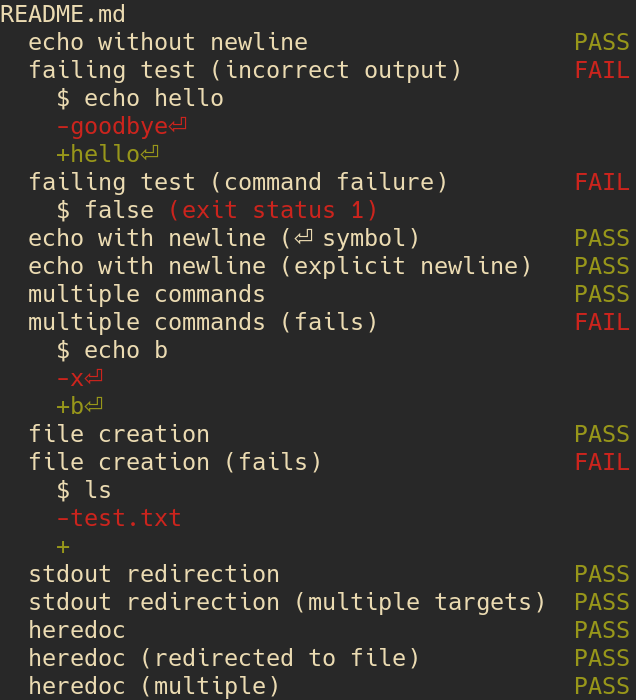Select "failing test (incorrect output)" test name
The height and width of the screenshot is (700, 636).
[245, 70]
